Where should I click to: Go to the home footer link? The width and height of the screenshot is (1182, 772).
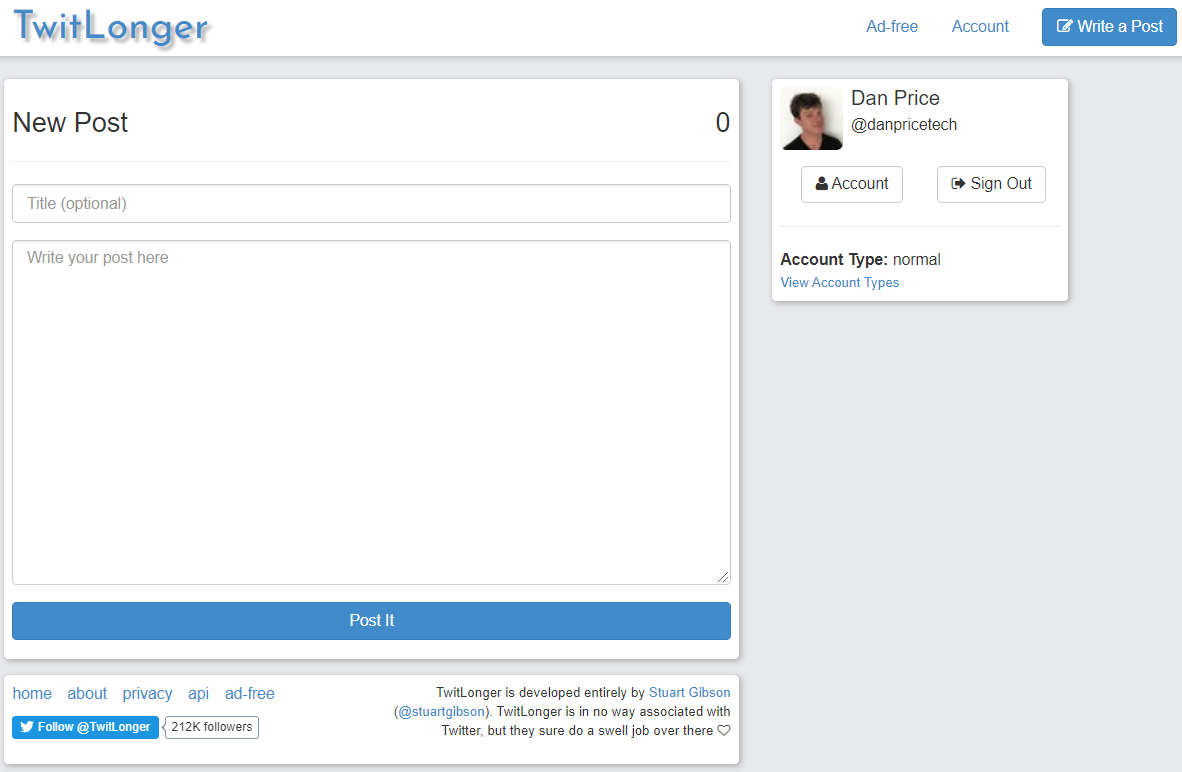pos(32,694)
